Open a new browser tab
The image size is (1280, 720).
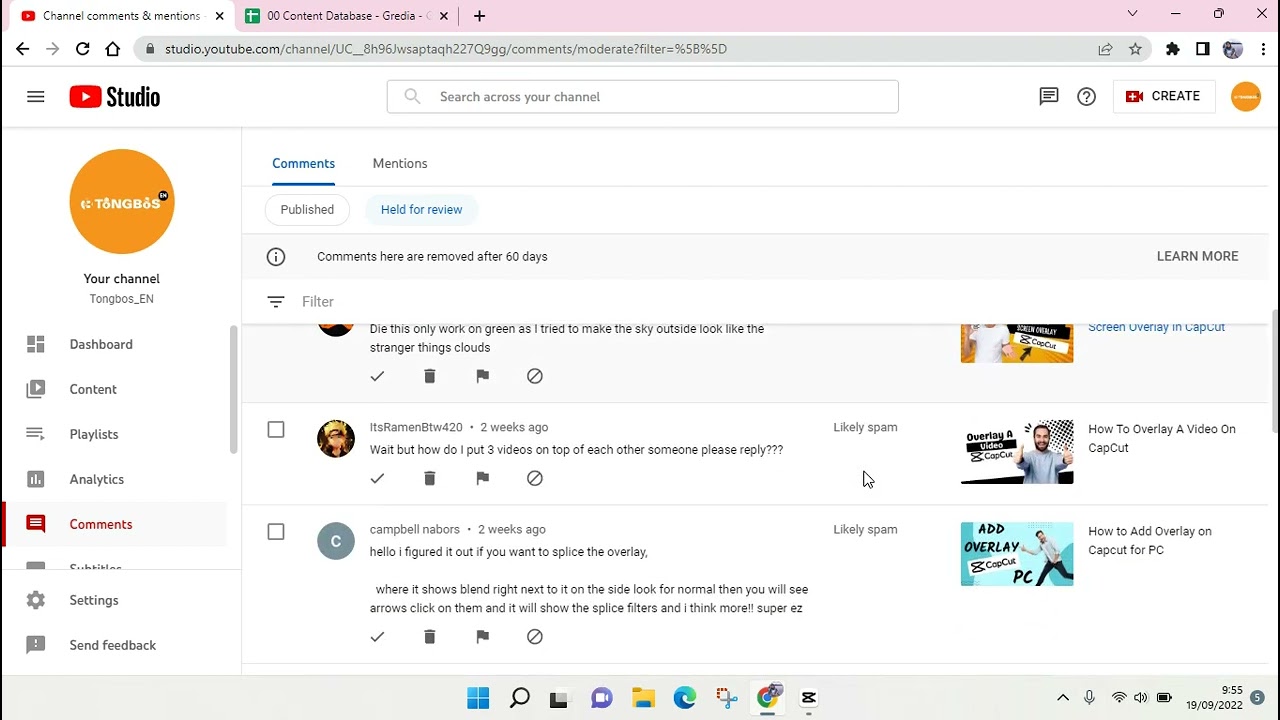479,16
